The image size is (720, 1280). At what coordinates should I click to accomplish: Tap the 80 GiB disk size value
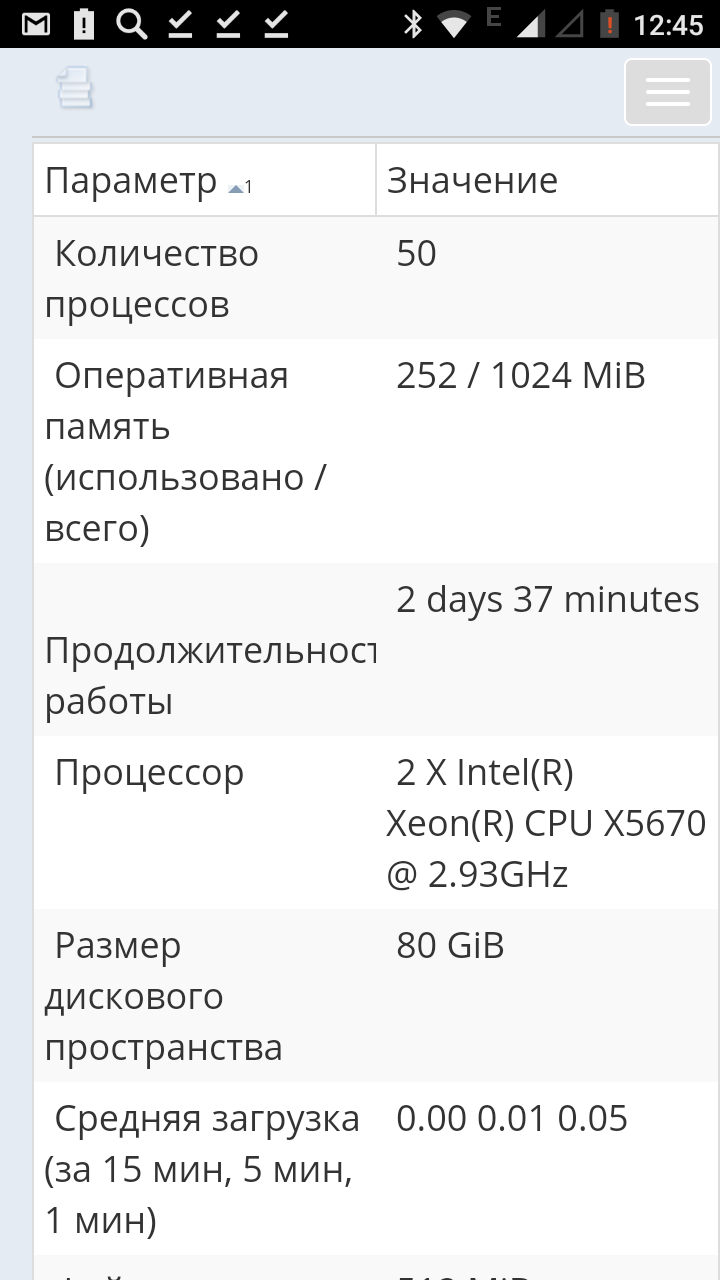pyautogui.click(x=450, y=945)
